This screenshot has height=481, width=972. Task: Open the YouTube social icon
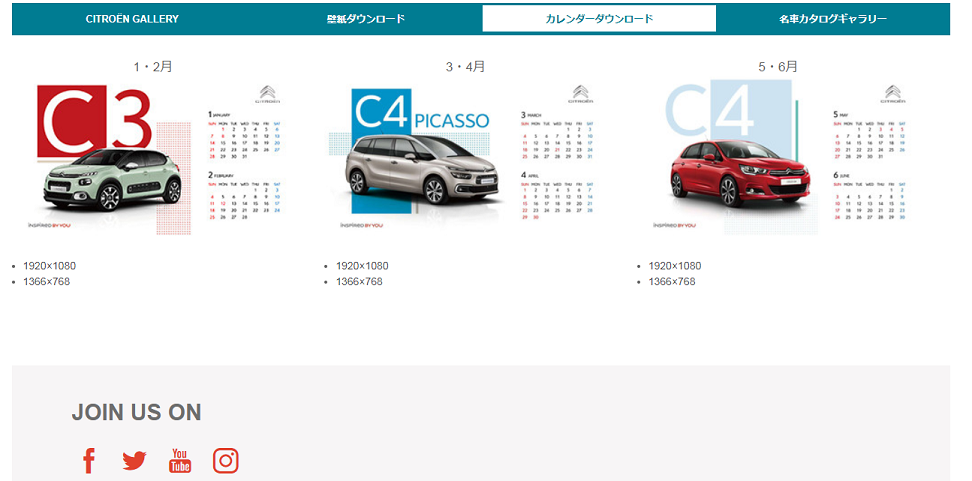click(x=180, y=460)
